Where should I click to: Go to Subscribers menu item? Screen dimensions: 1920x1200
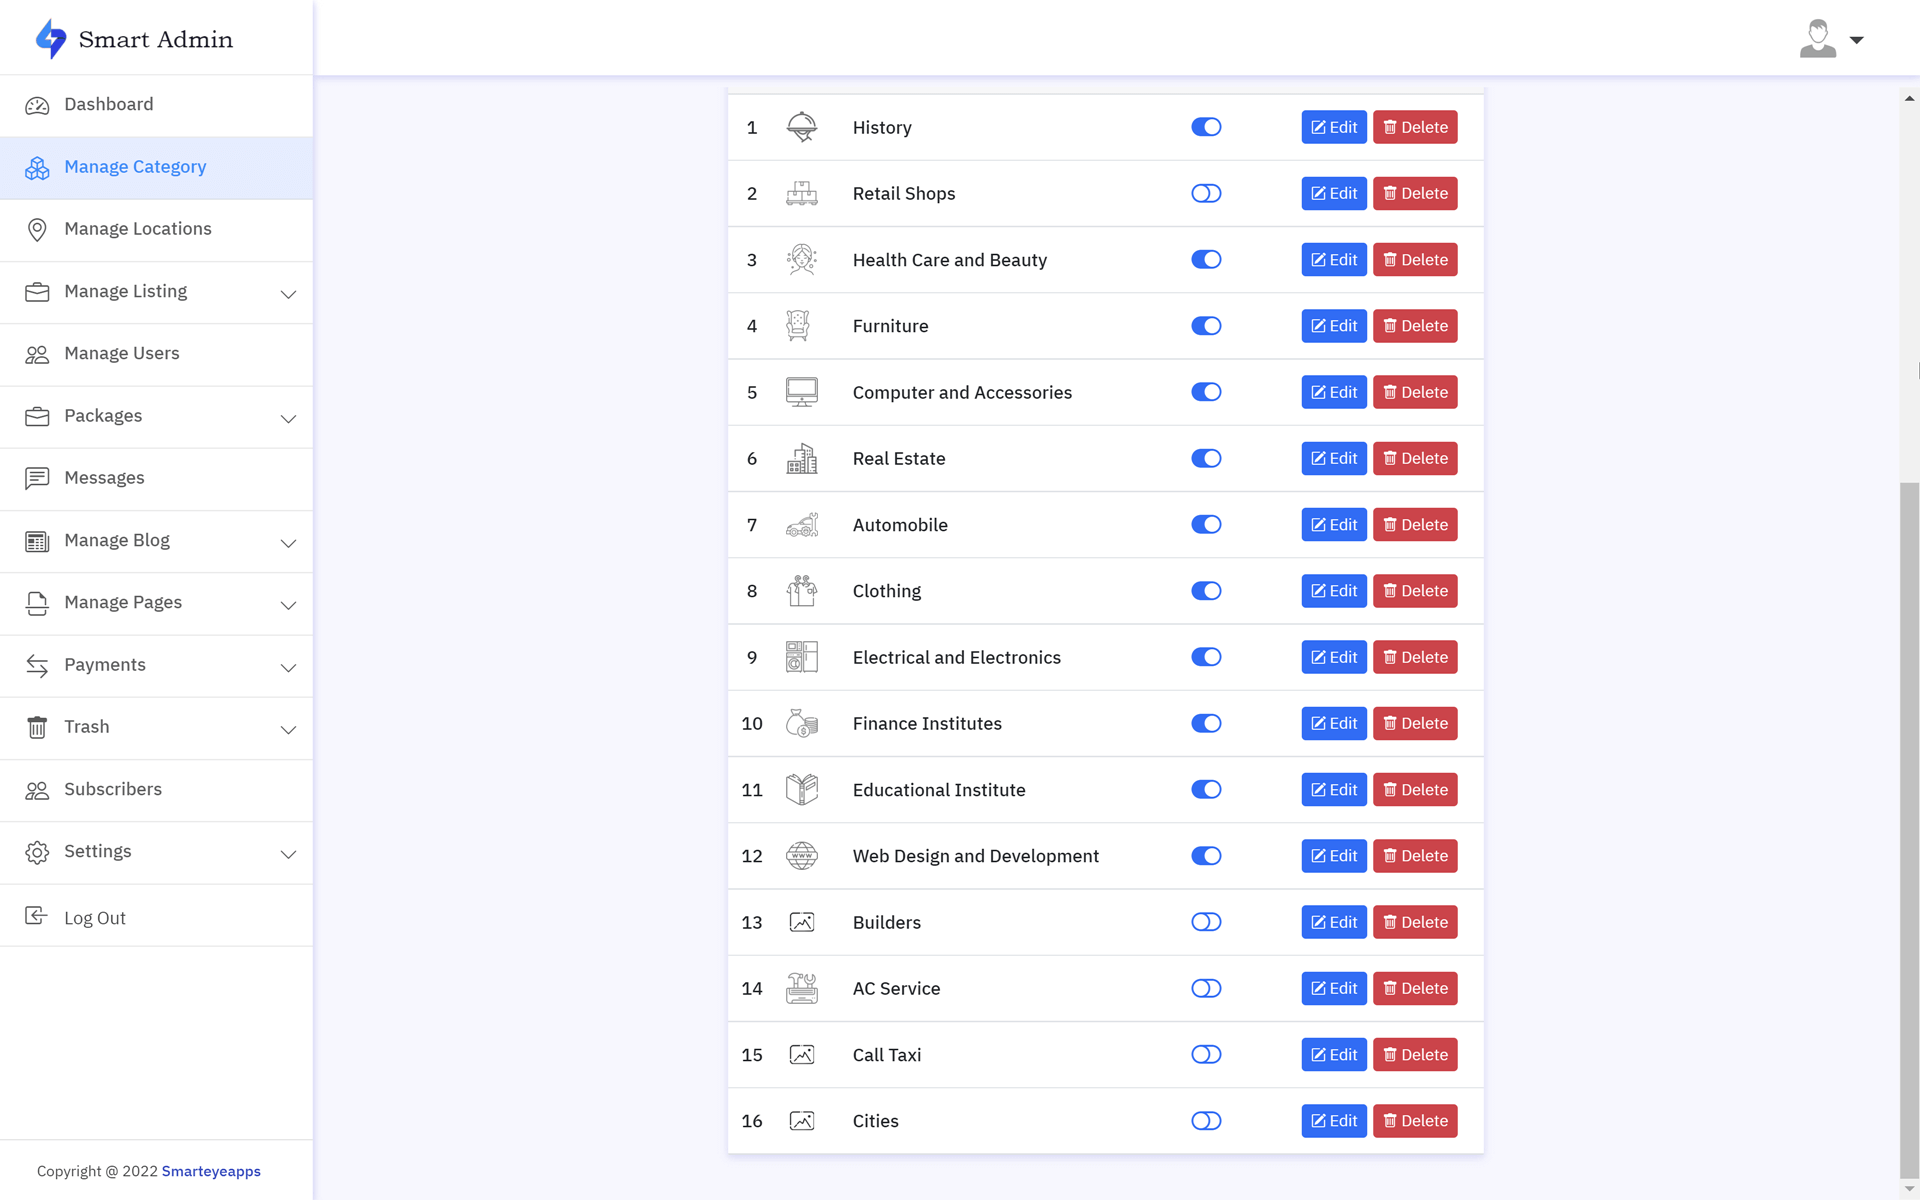click(112, 789)
